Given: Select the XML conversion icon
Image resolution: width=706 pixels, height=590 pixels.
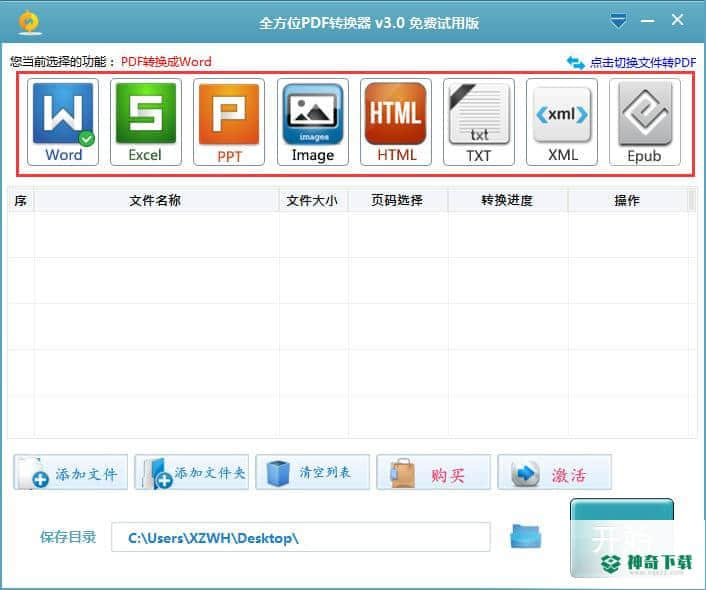Looking at the screenshot, I should [x=562, y=122].
